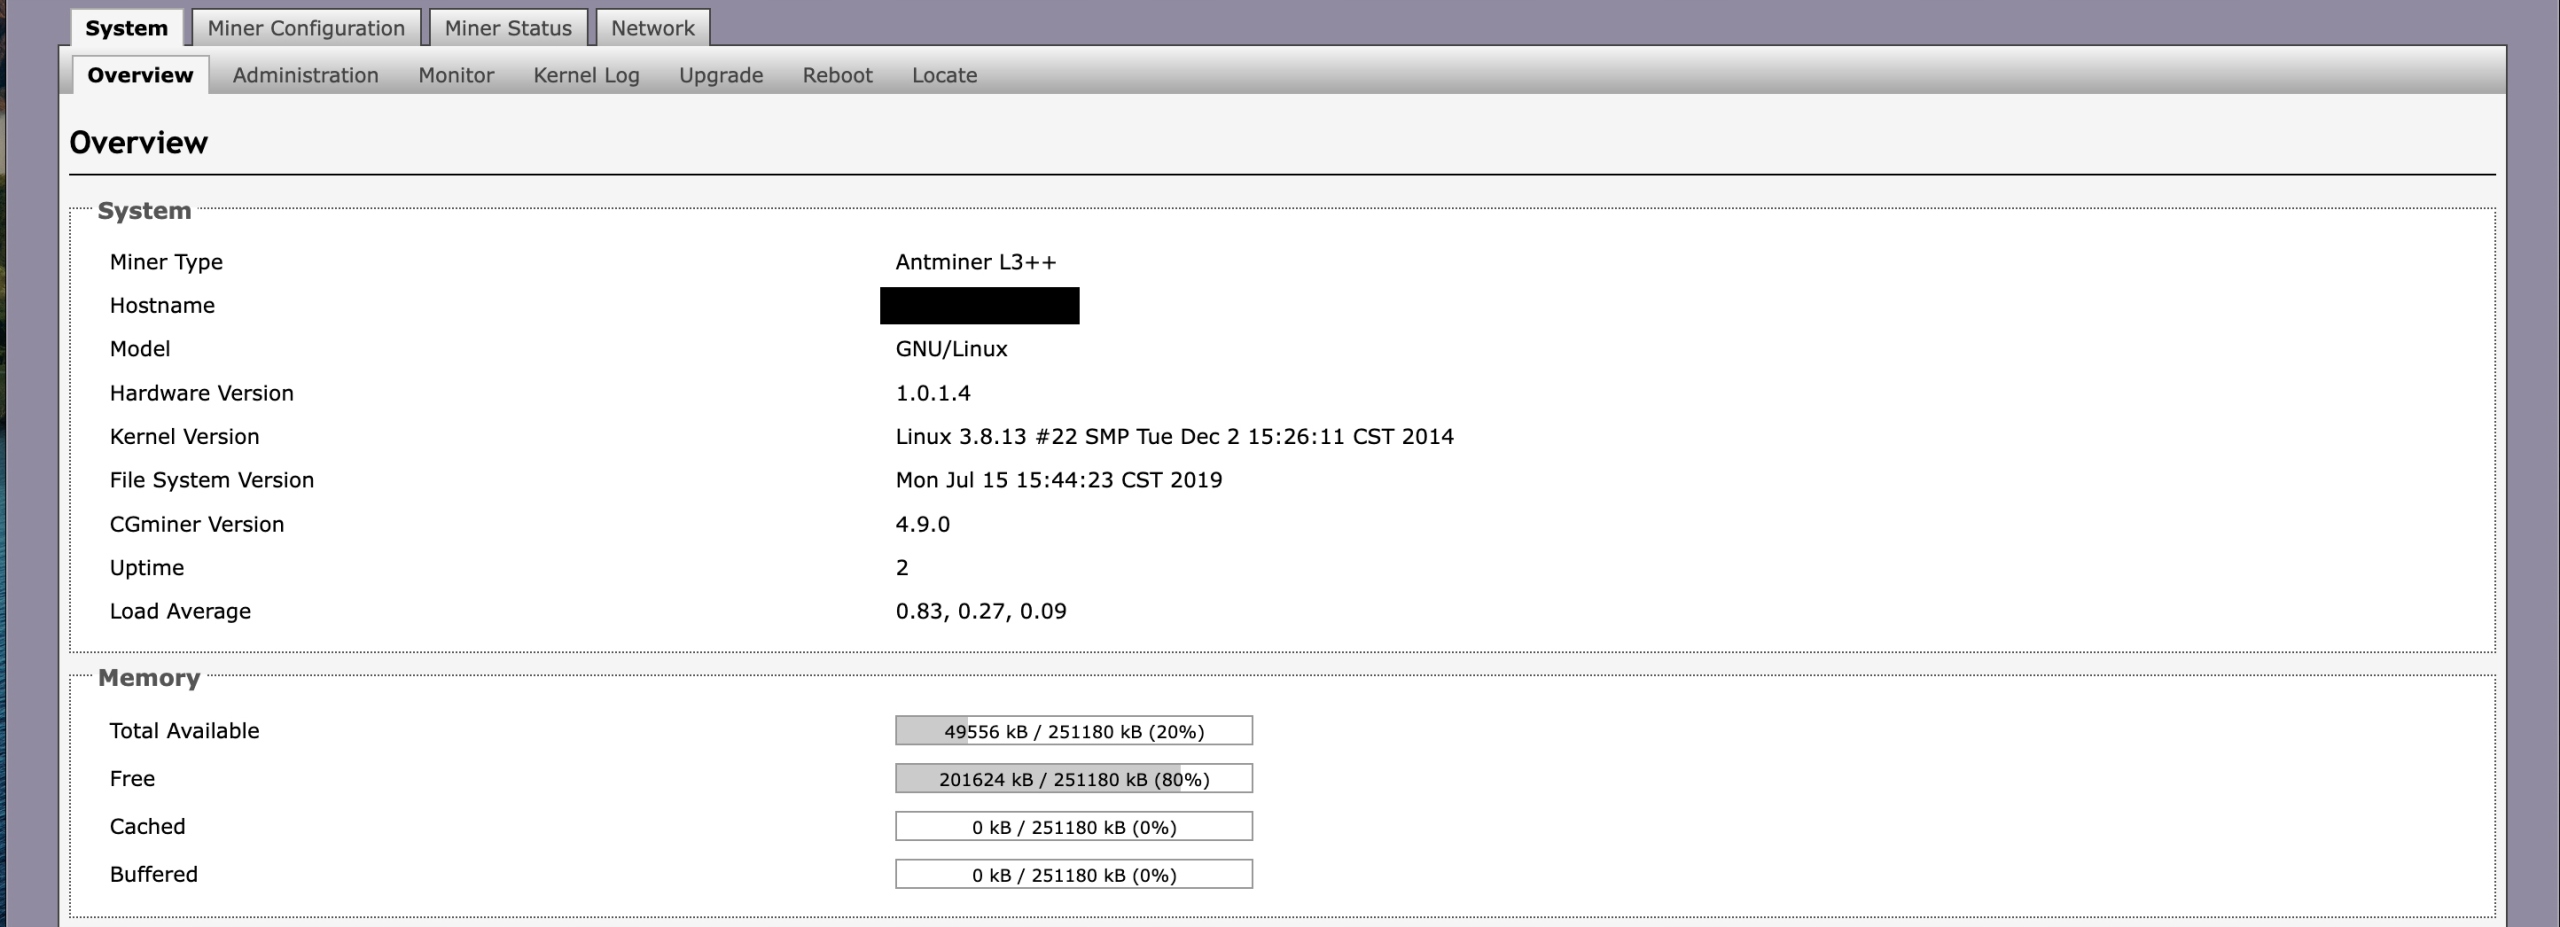The image size is (2560, 927).
Task: Open the Monitor sub-tab
Action: [x=456, y=75]
